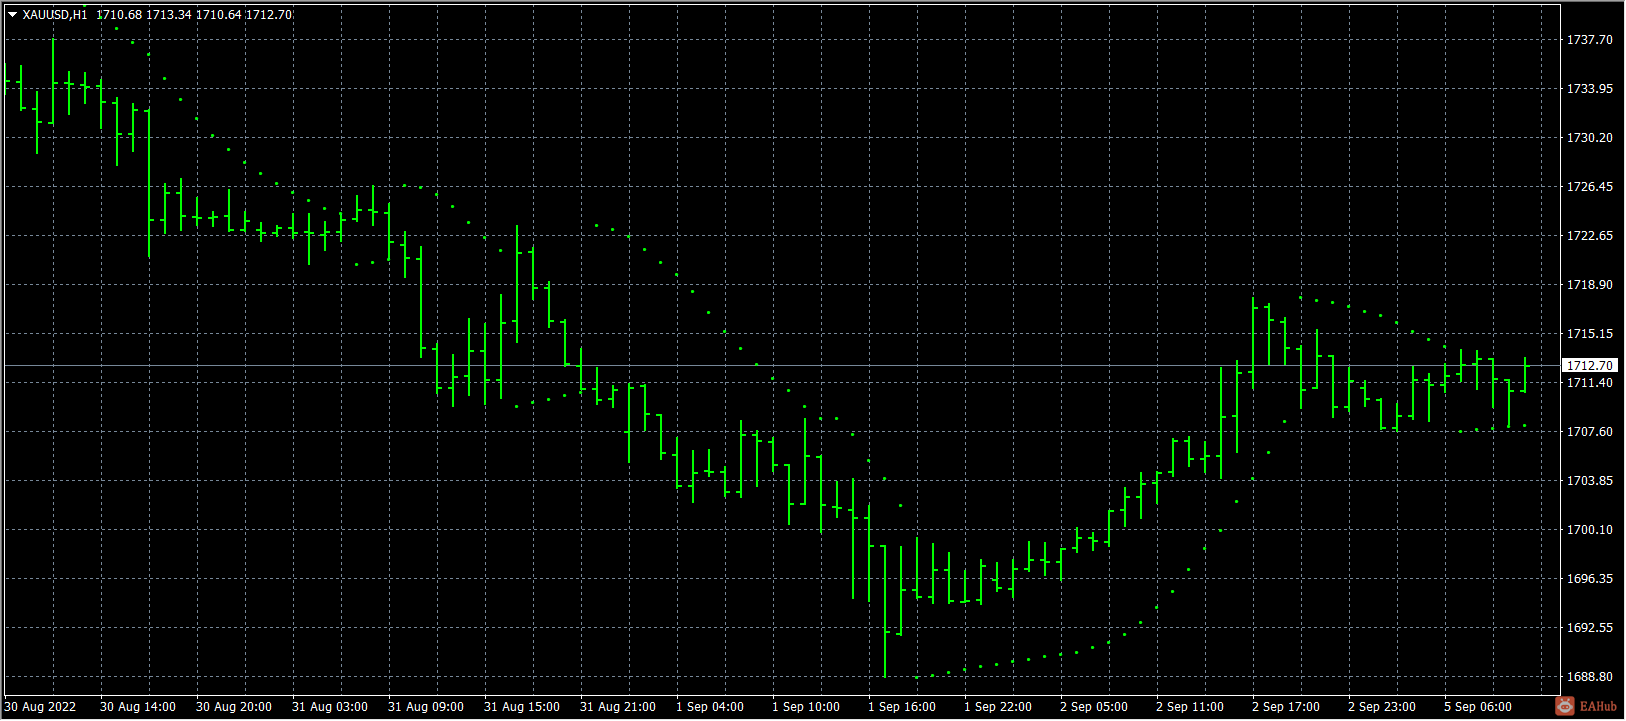Select the high value 1713.34 in chart header
The image size is (1626, 721).
pos(169,15)
